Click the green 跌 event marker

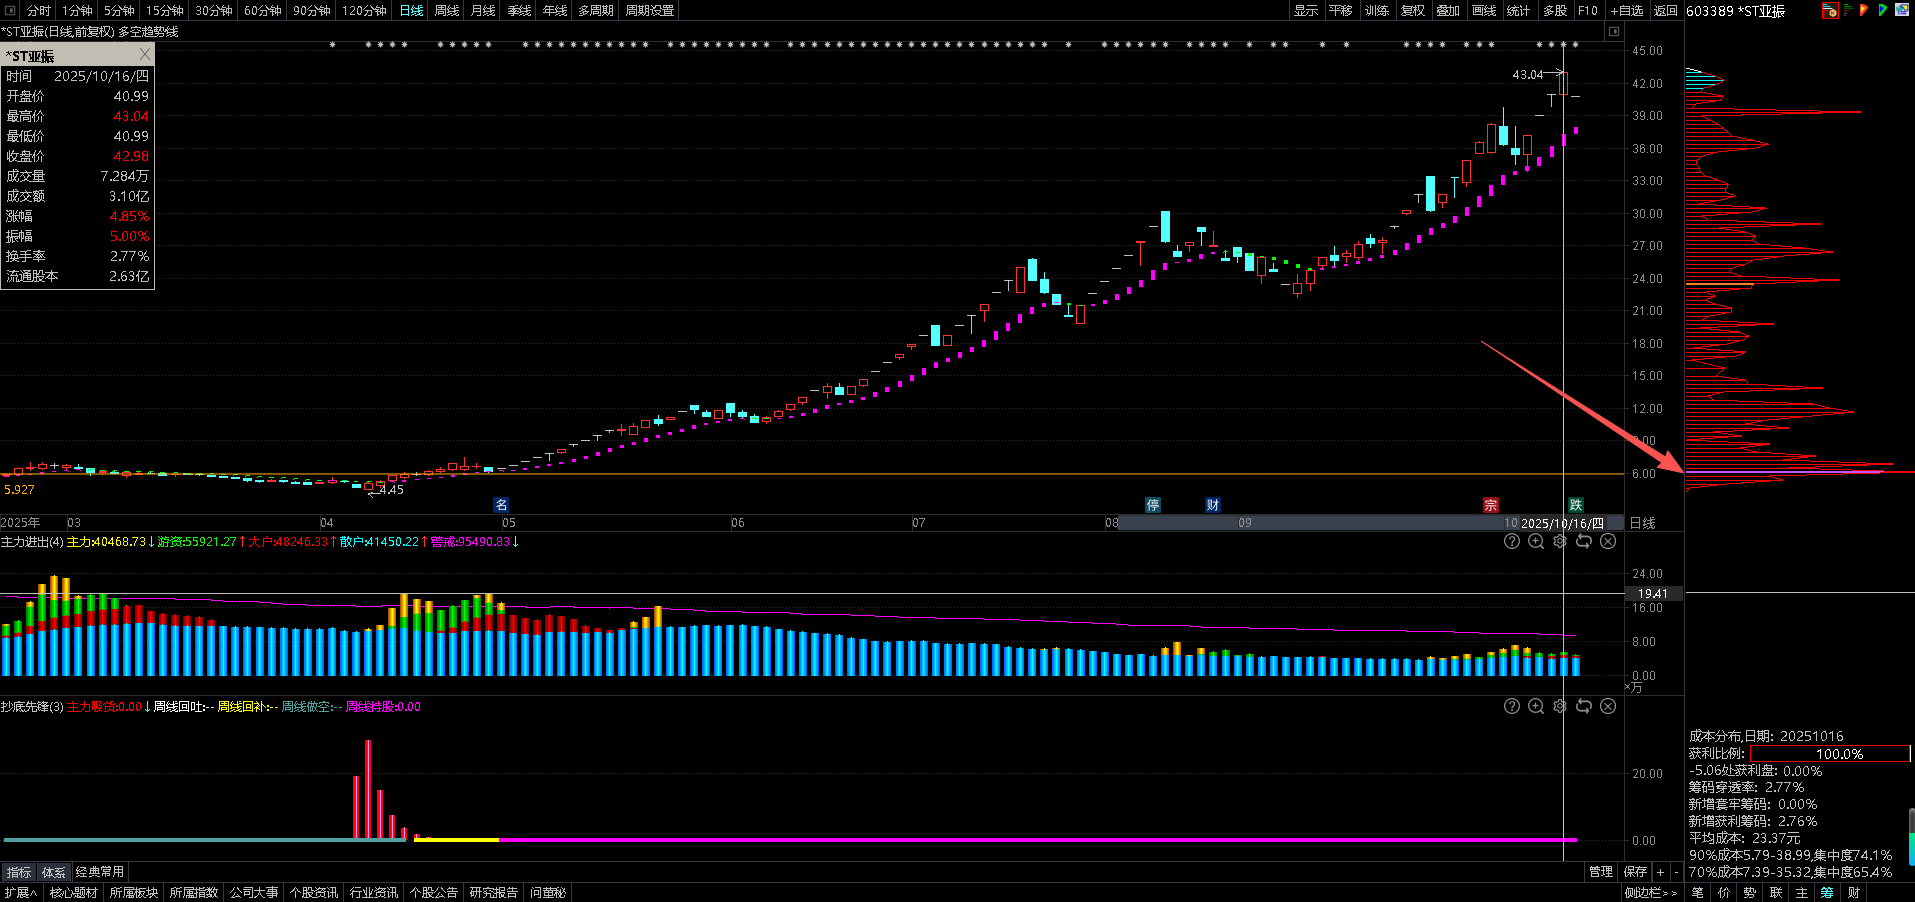point(1576,505)
